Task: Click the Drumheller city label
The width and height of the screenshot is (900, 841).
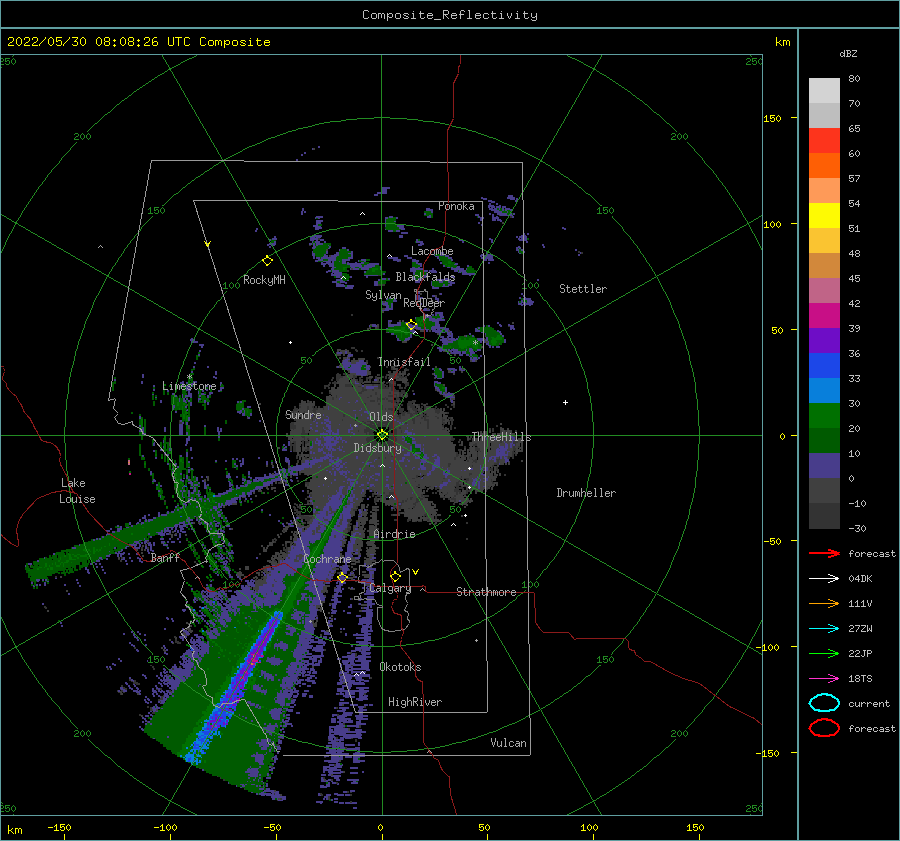Action: tap(586, 493)
